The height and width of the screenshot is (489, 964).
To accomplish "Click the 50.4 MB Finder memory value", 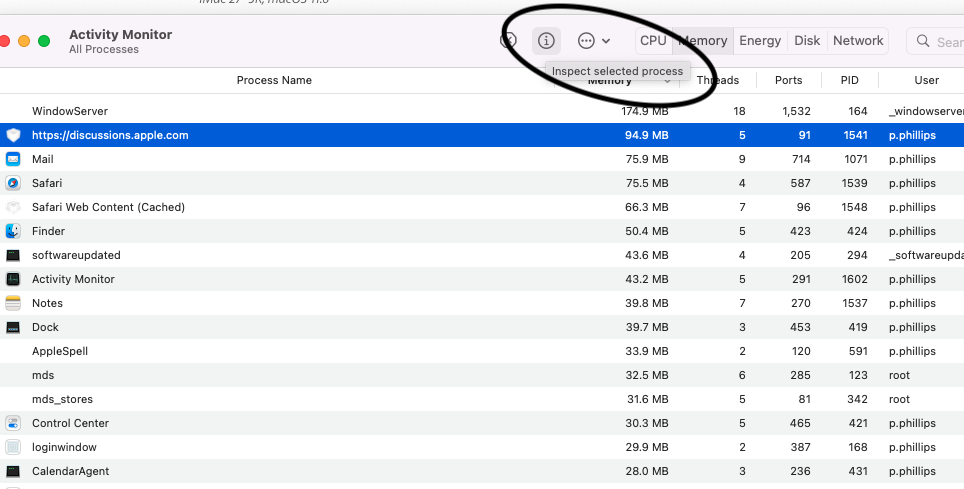I will pos(647,231).
